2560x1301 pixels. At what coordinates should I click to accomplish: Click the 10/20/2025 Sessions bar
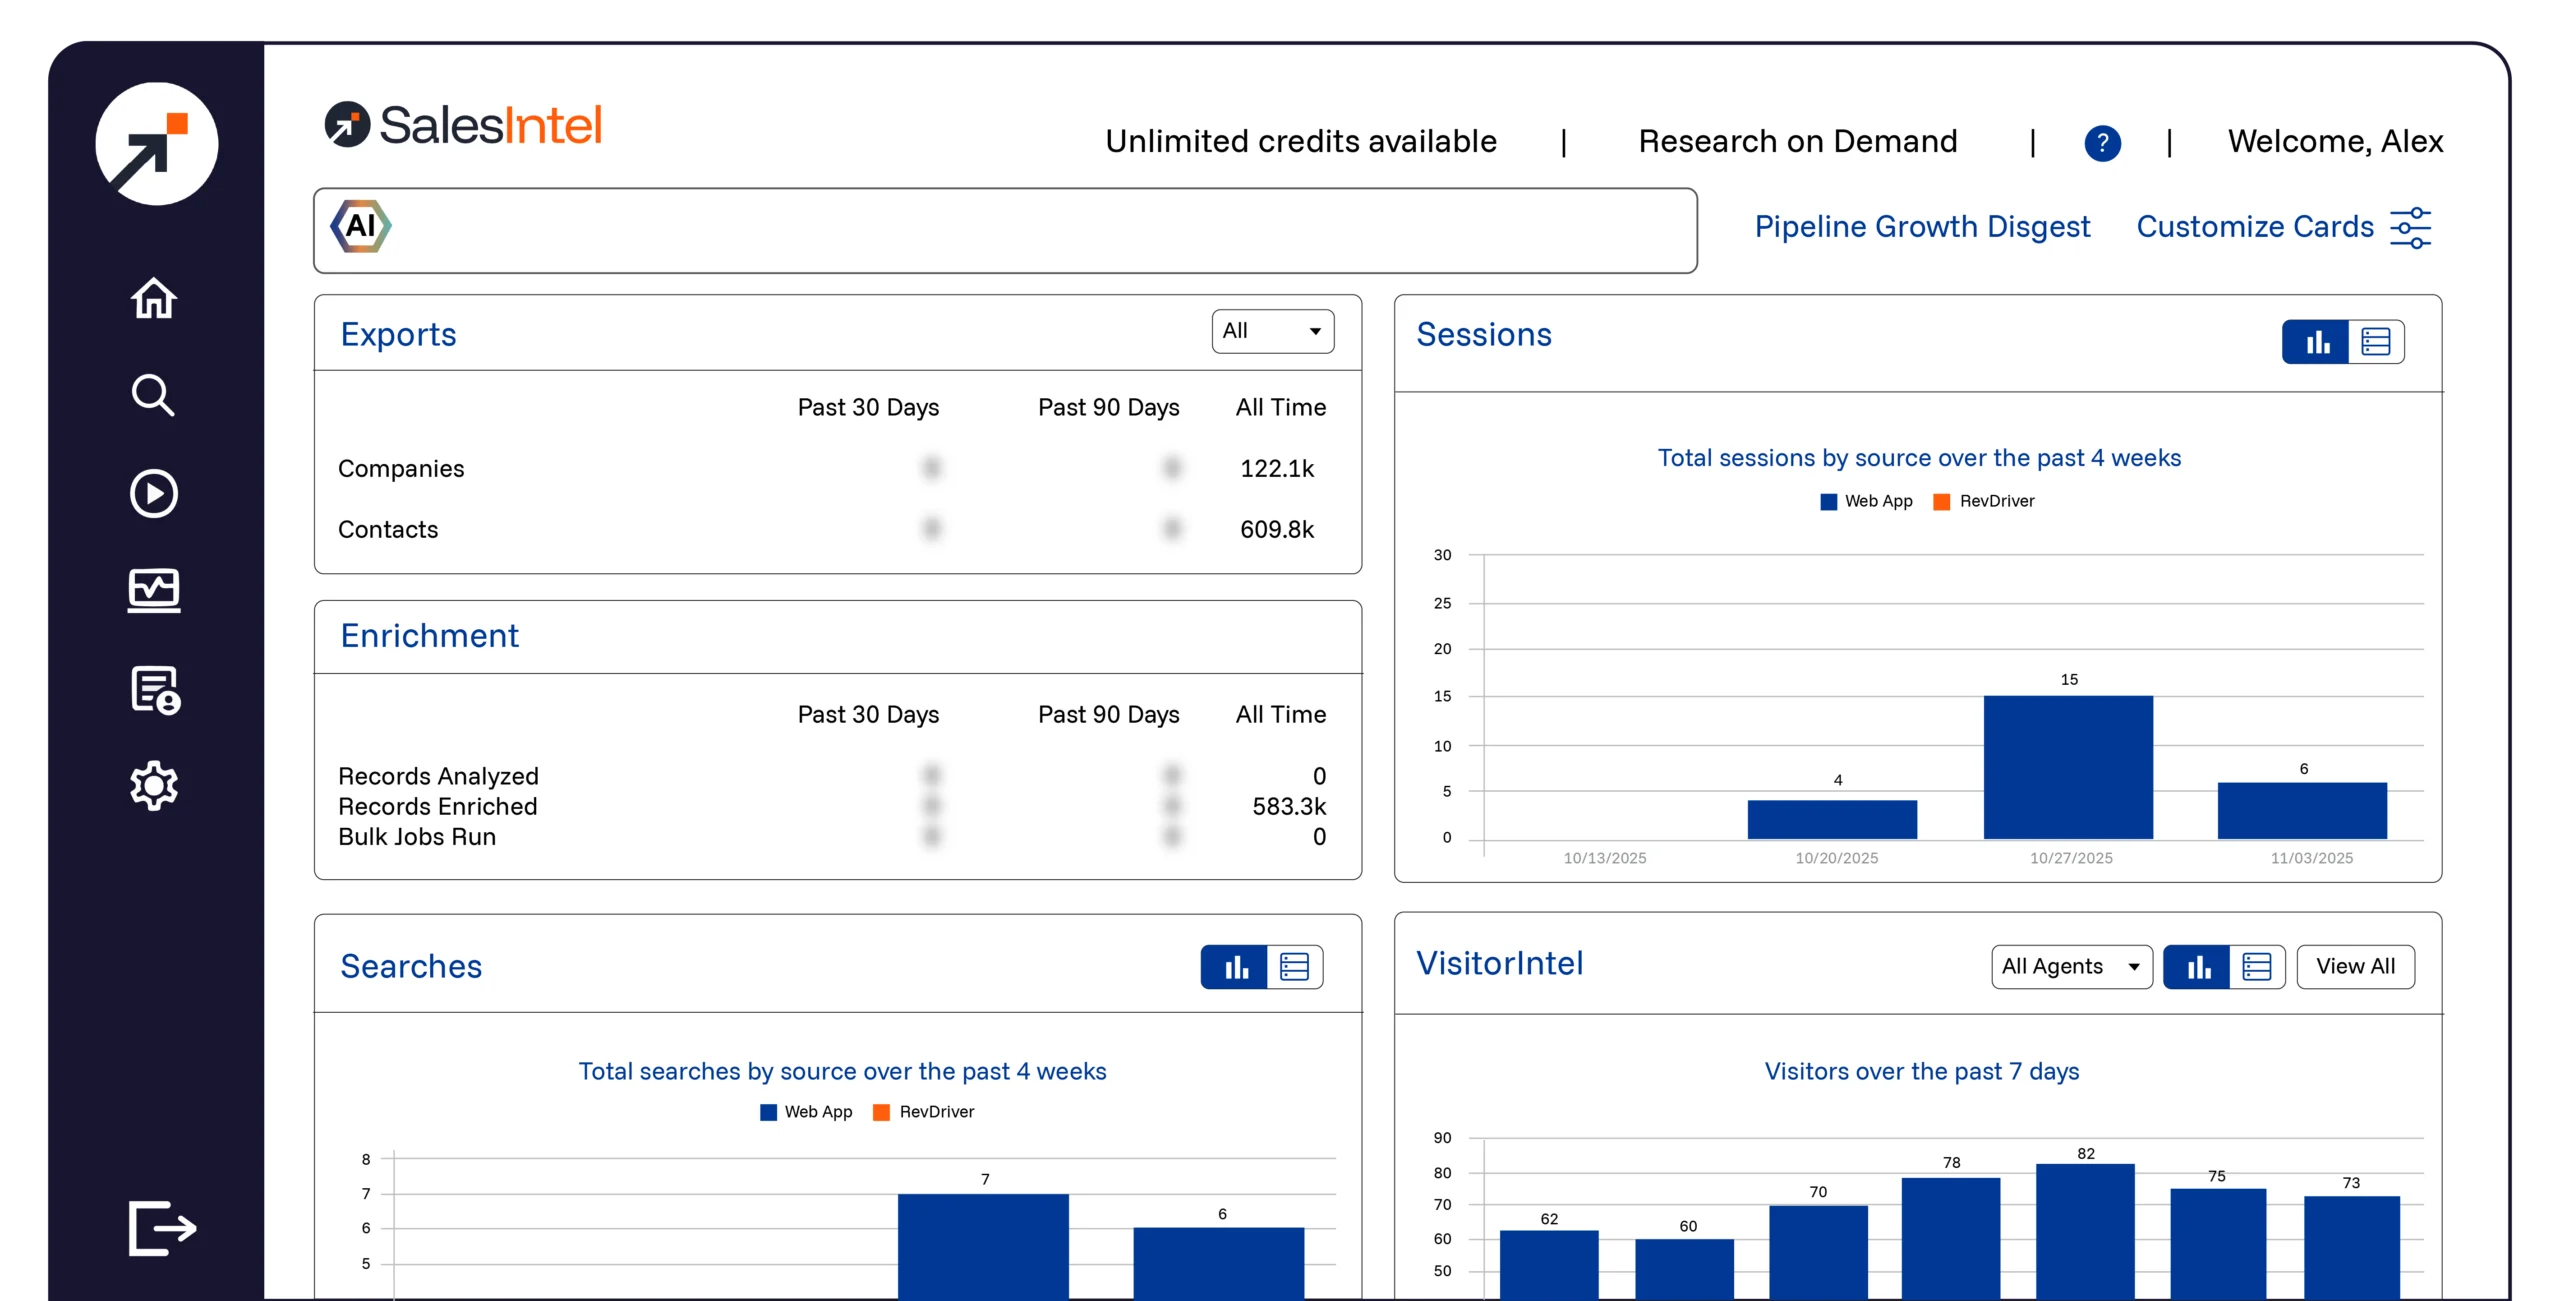point(1832,820)
